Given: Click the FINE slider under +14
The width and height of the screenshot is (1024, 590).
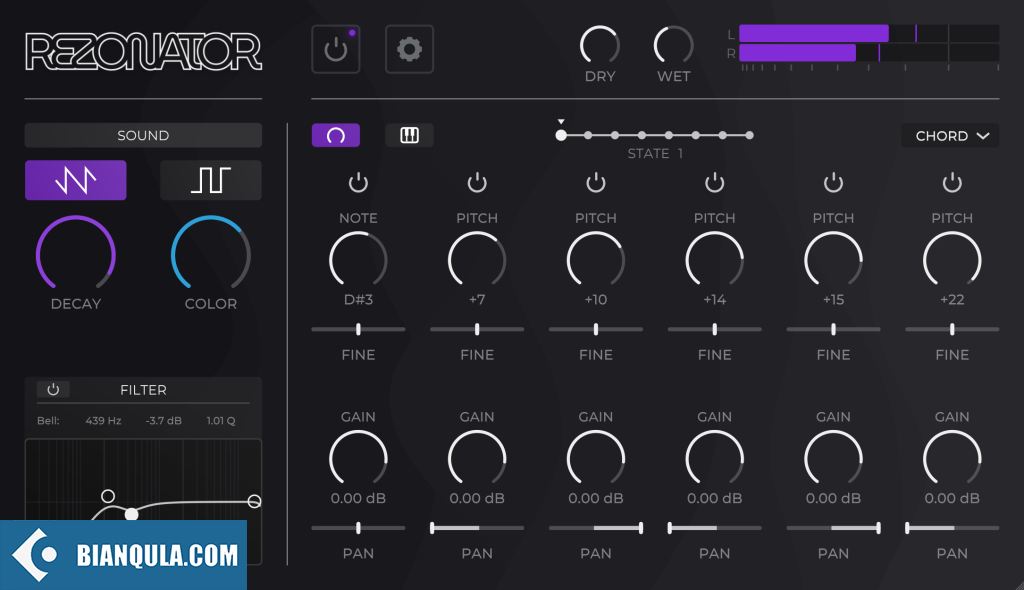Looking at the screenshot, I should point(714,329).
